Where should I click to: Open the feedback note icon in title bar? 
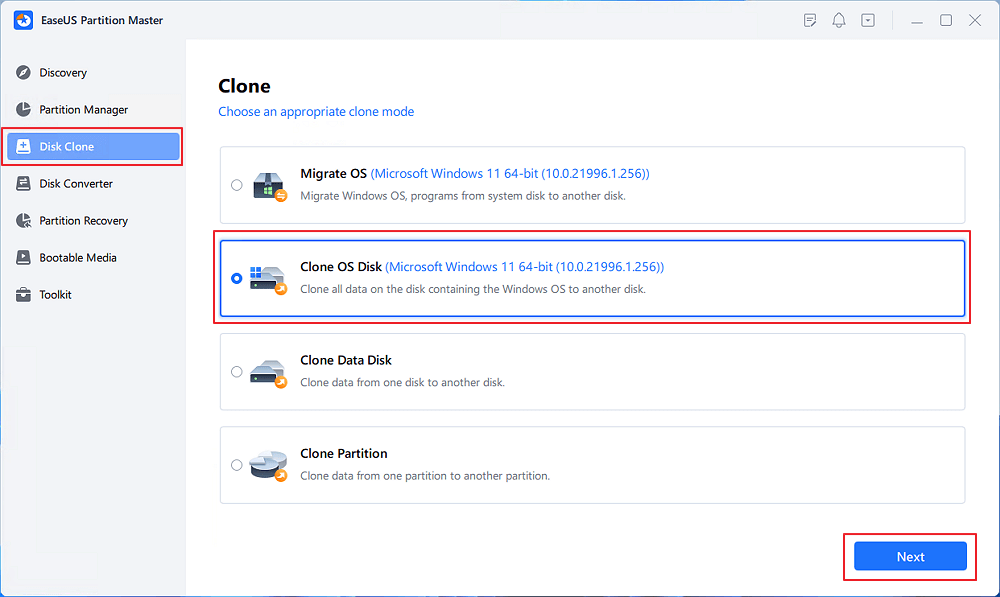(810, 20)
